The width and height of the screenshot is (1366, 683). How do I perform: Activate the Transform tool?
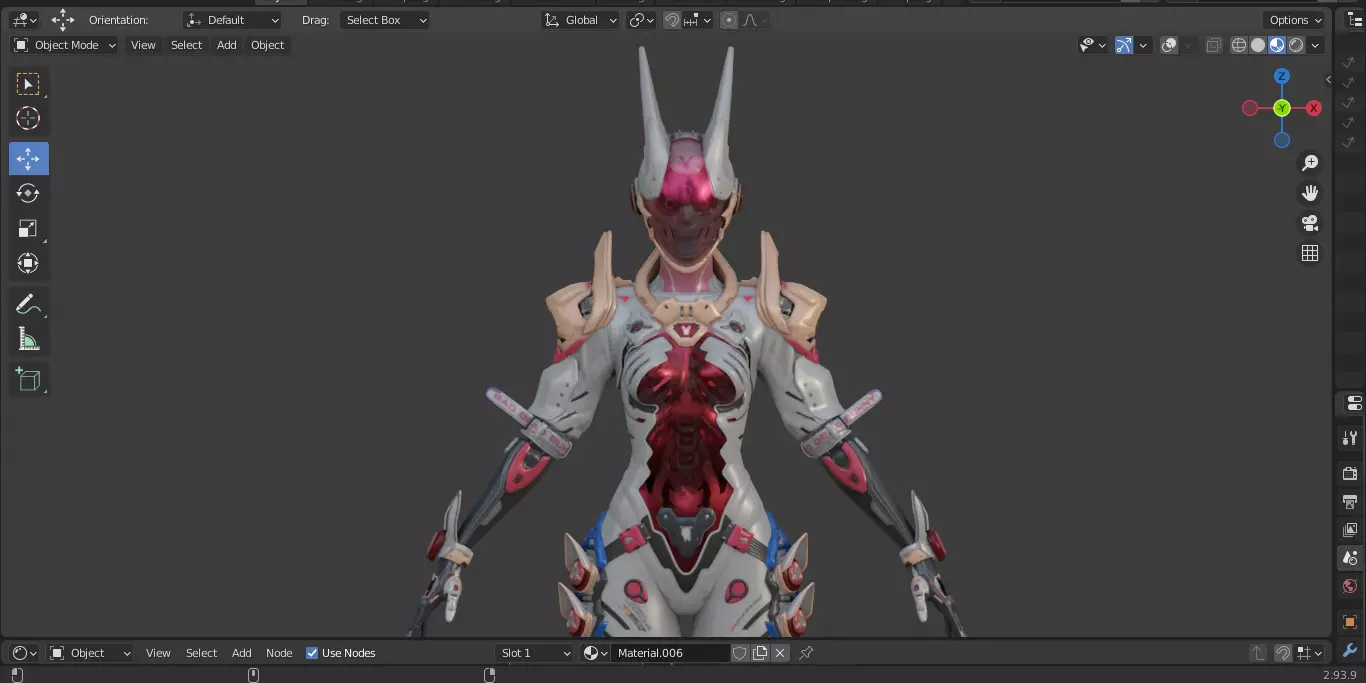click(28, 263)
